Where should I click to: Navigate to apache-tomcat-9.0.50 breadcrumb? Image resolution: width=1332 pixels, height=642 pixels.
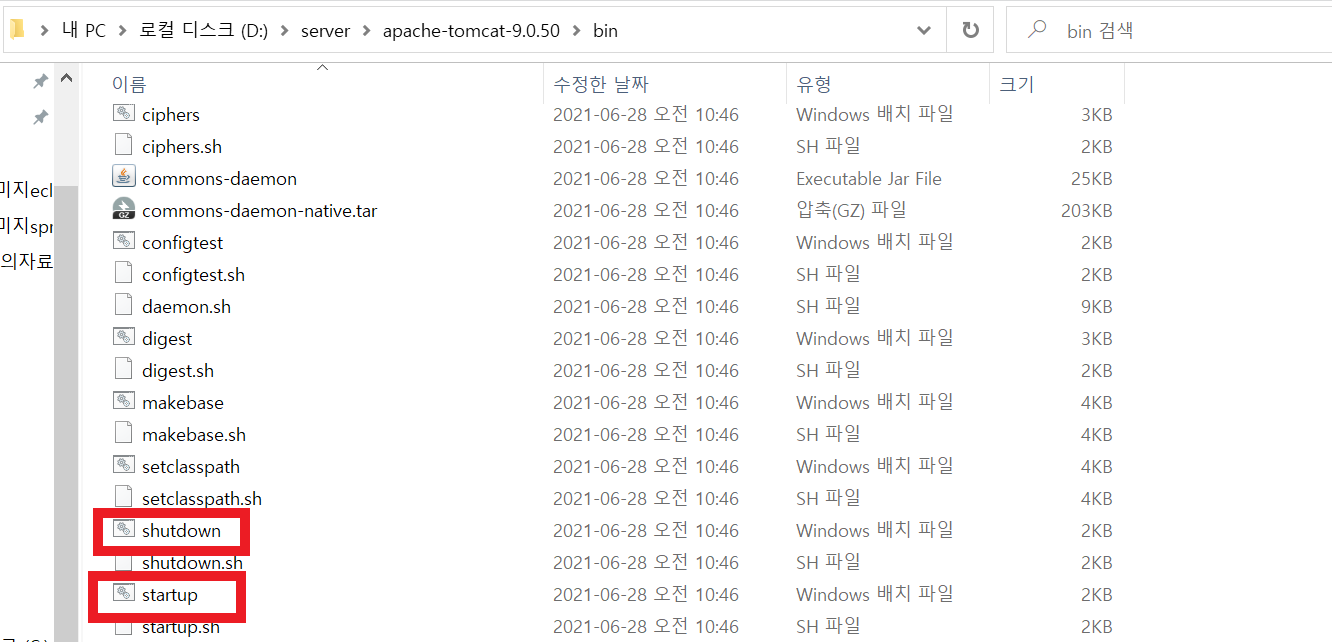471,31
